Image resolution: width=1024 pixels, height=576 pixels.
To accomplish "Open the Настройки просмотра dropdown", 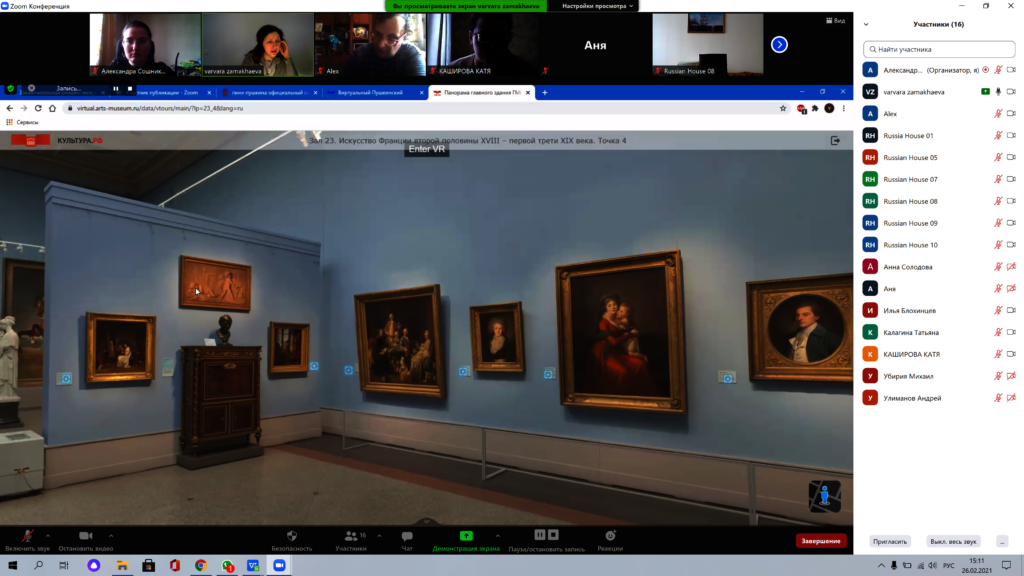I will click(598, 6).
